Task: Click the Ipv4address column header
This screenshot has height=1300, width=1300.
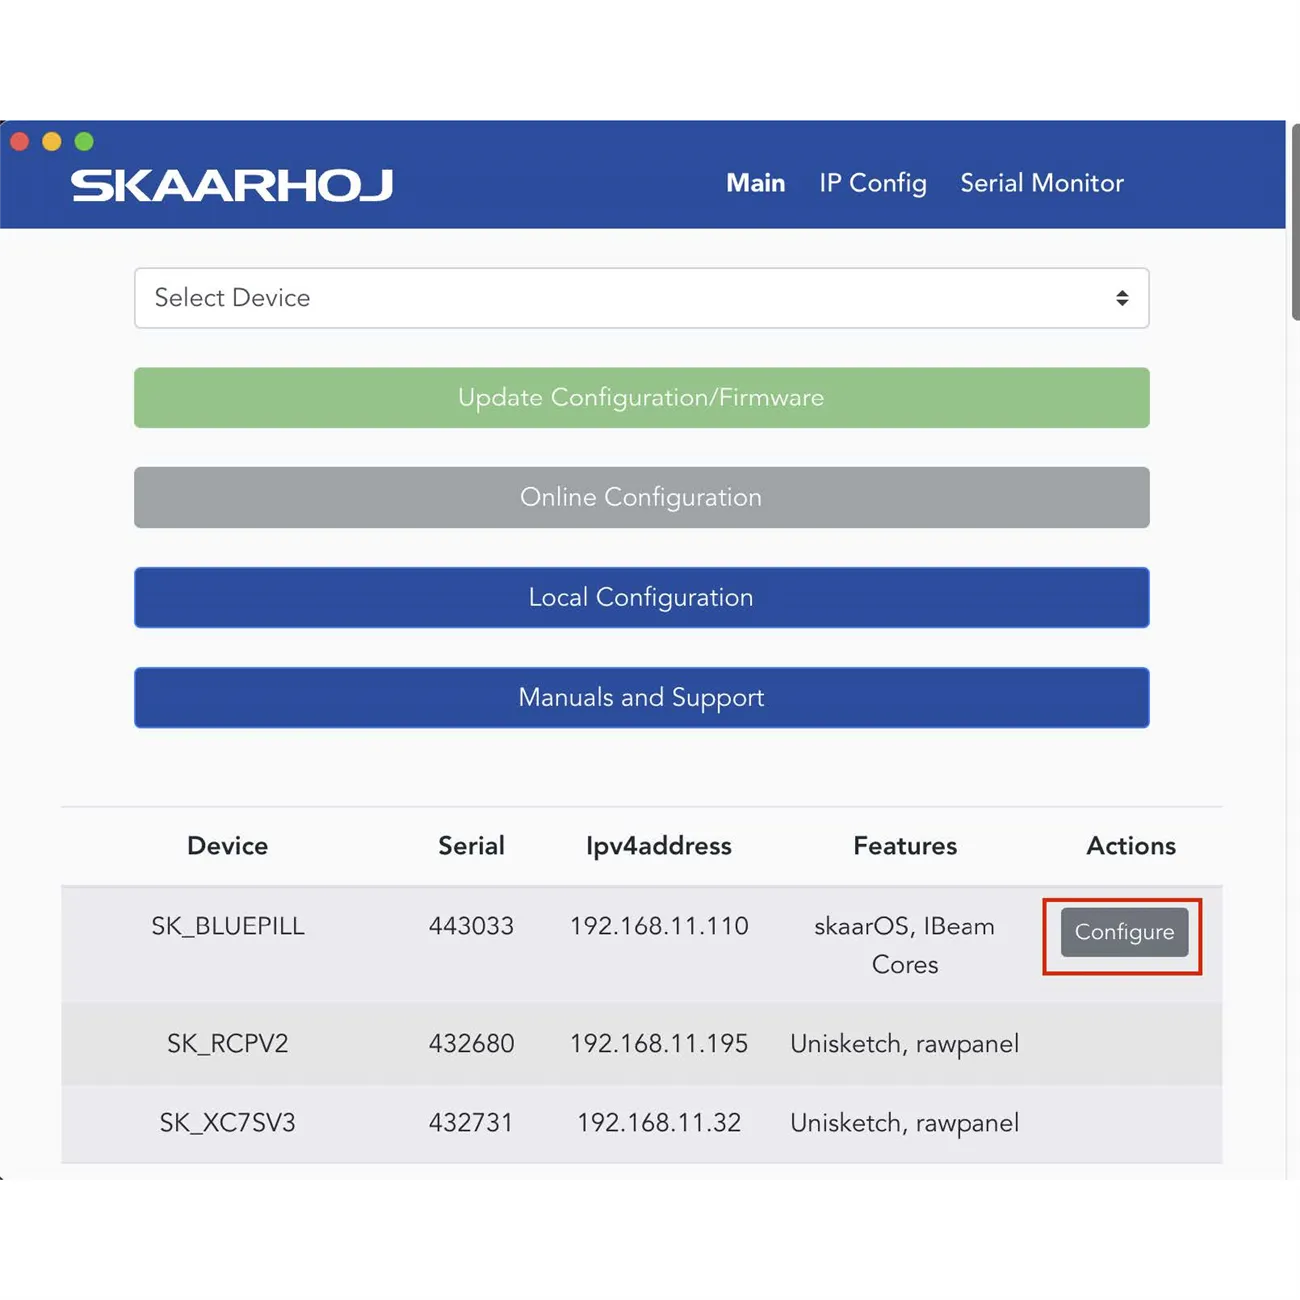Action: (658, 846)
